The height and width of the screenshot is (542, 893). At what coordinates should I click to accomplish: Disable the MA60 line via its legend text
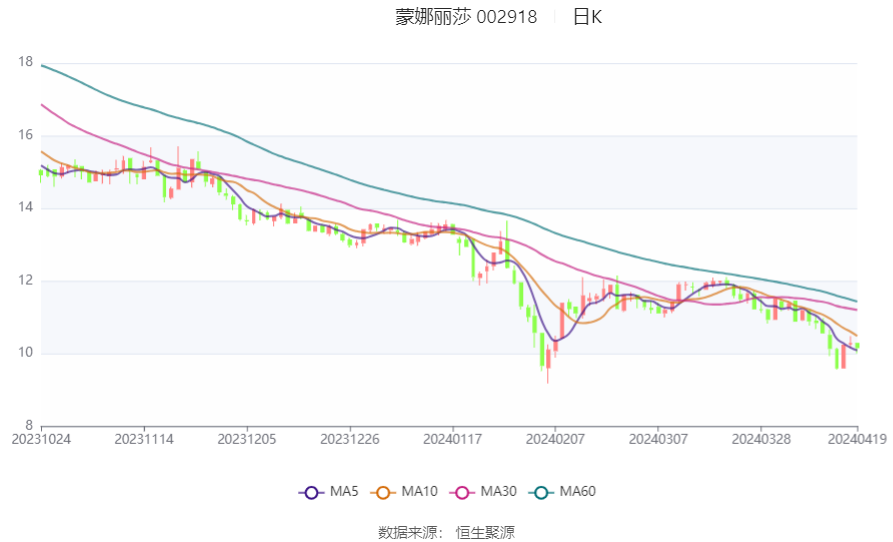[x=578, y=492]
